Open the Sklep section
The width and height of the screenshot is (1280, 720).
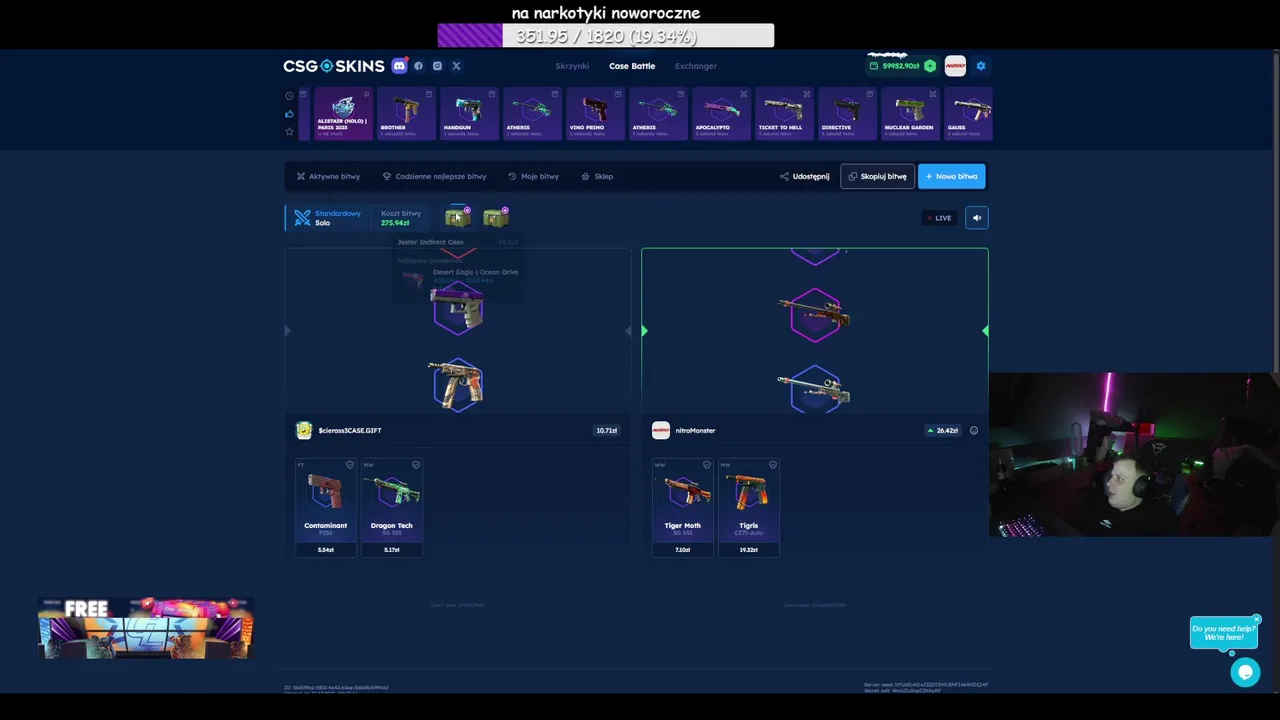coord(597,176)
